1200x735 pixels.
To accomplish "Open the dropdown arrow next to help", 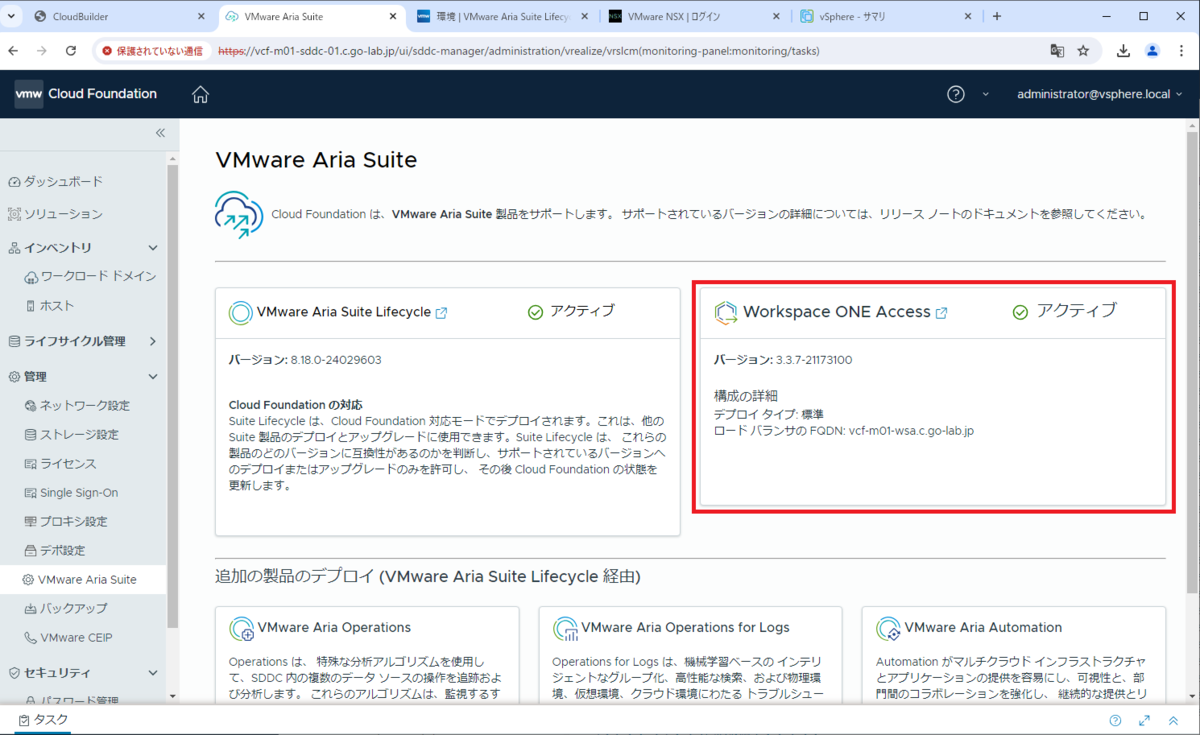I will click(x=985, y=94).
